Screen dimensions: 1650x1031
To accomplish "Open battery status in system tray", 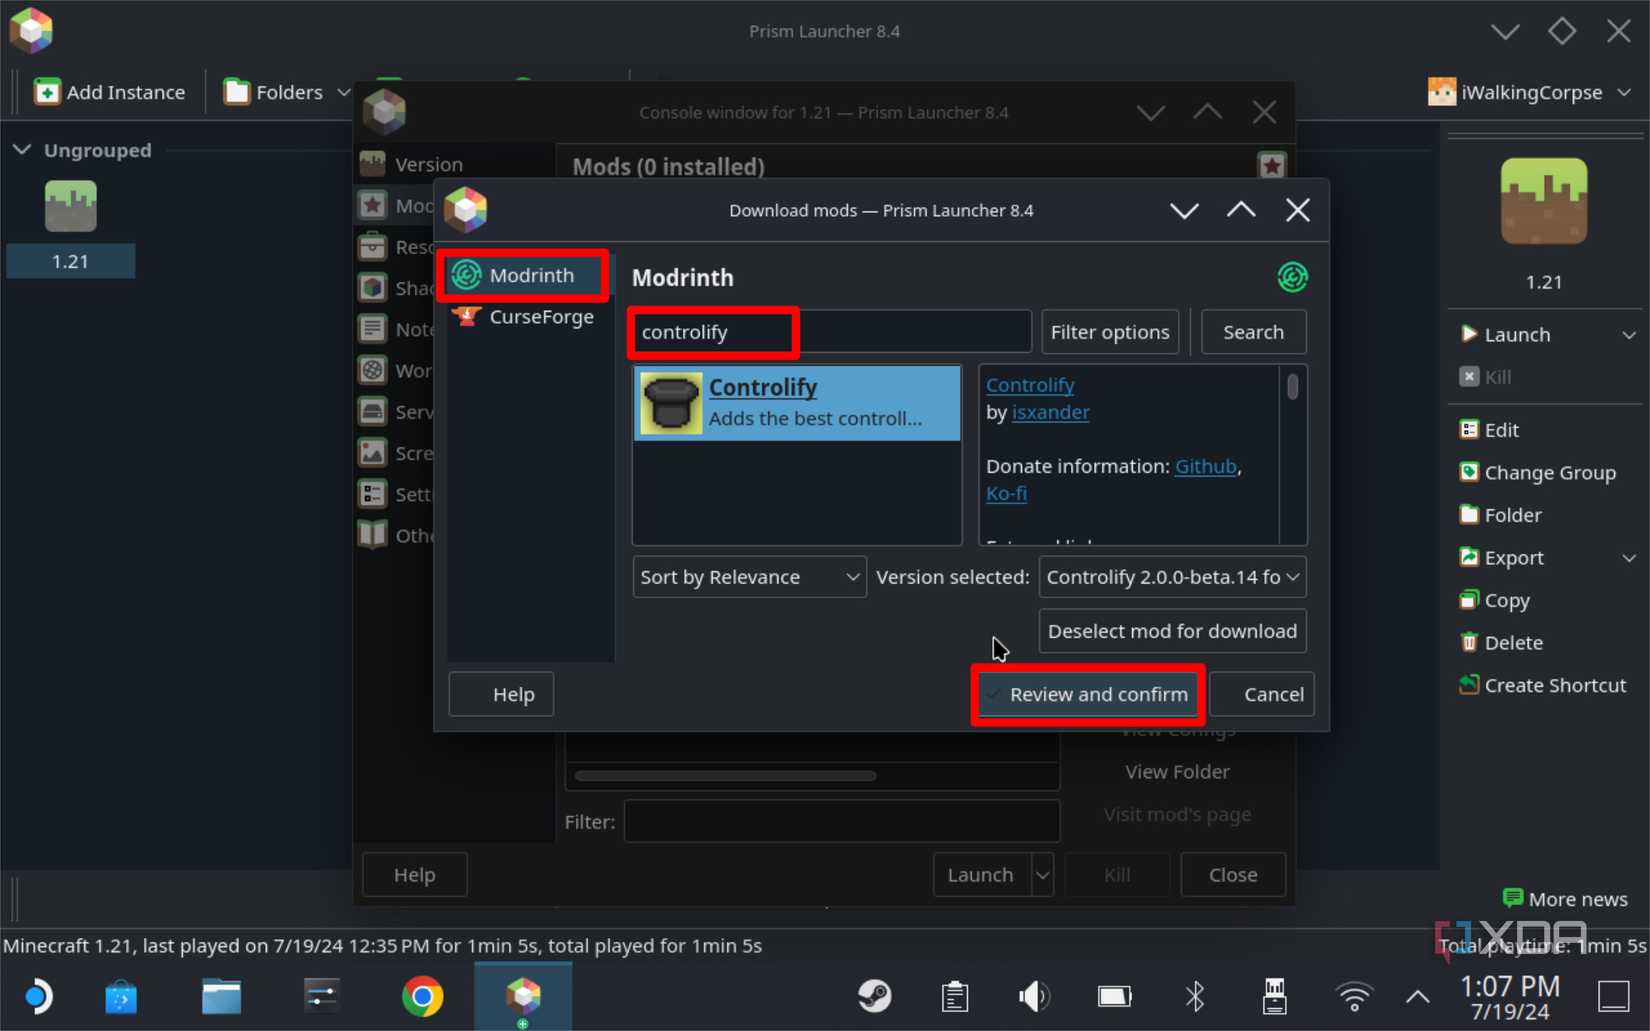I will [1114, 996].
